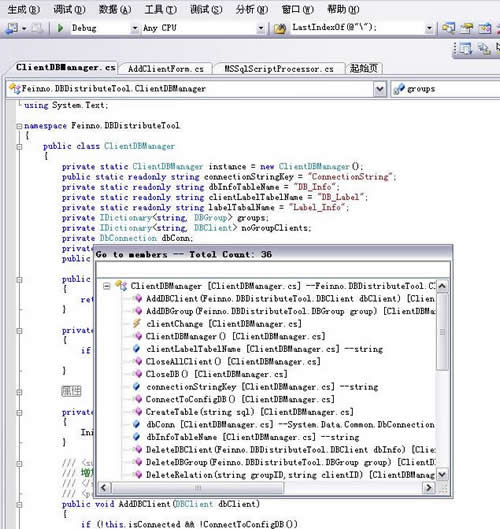Open the 窗口(W) menu
This screenshot has height=529, width=500.
(297, 9)
